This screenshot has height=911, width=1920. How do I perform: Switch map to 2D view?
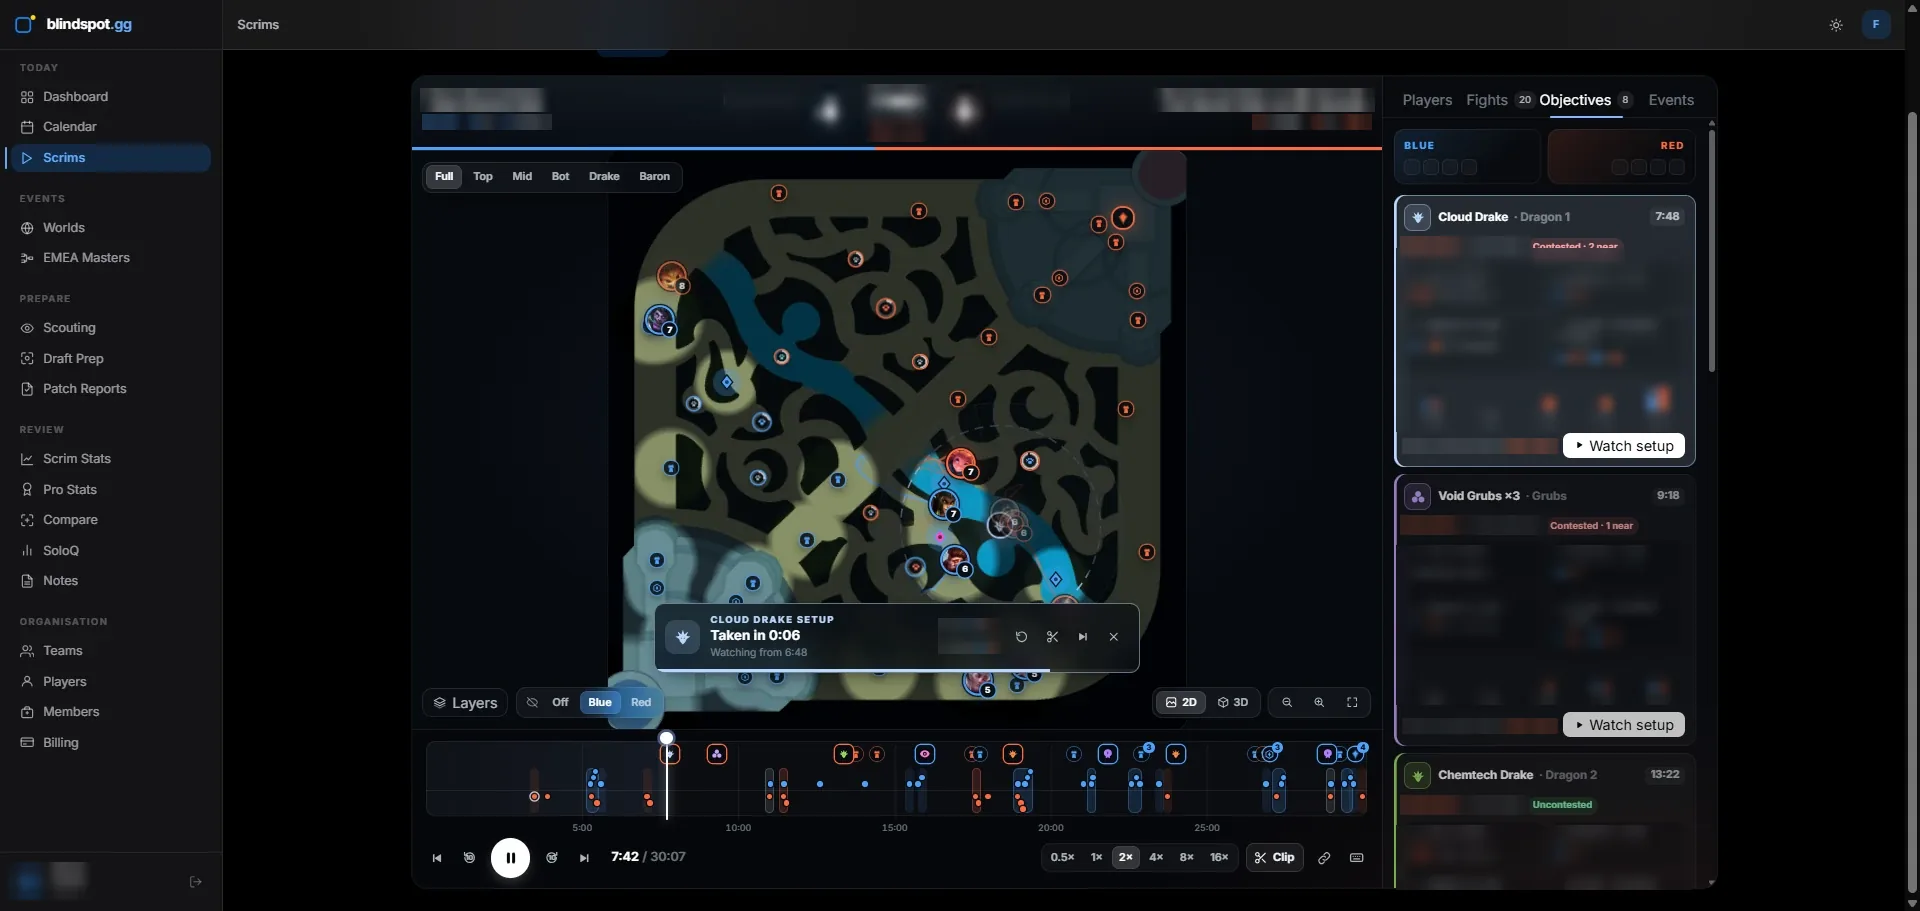pos(1181,703)
